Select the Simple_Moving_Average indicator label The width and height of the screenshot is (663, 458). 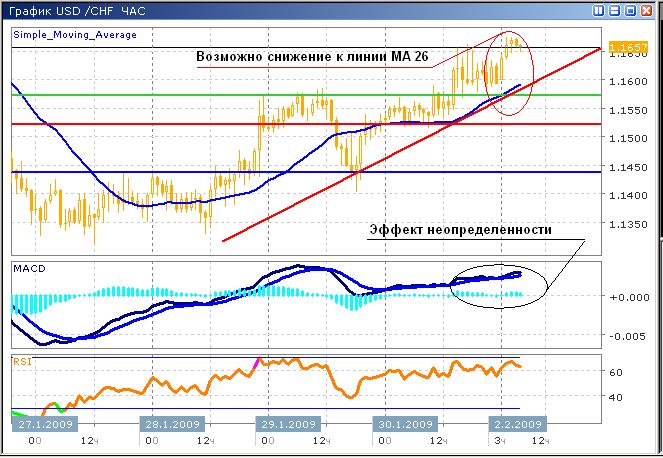point(75,35)
